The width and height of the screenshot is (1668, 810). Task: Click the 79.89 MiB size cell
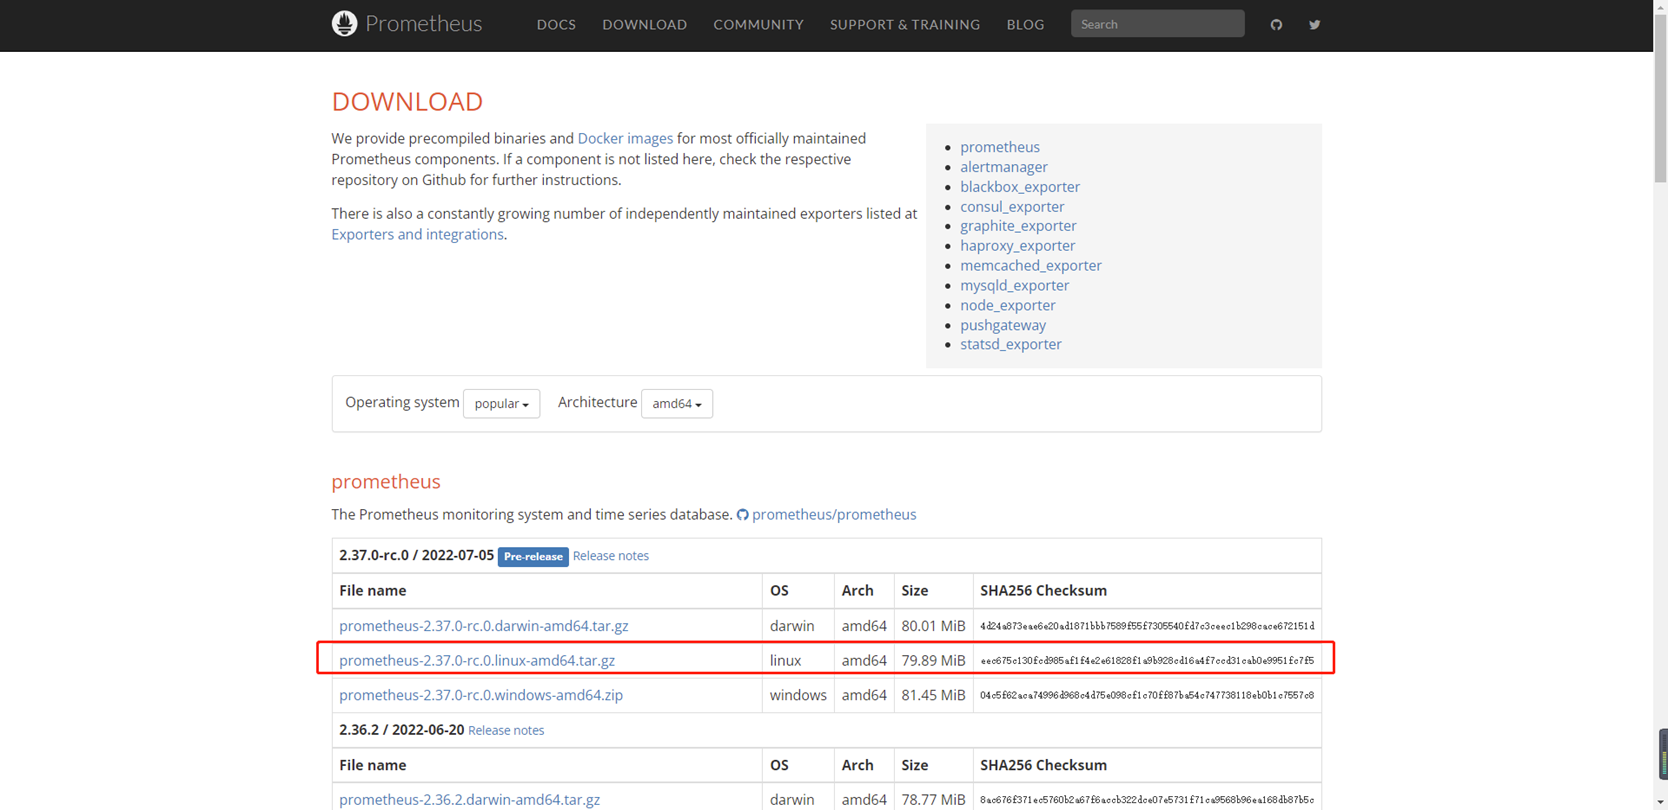[934, 661]
